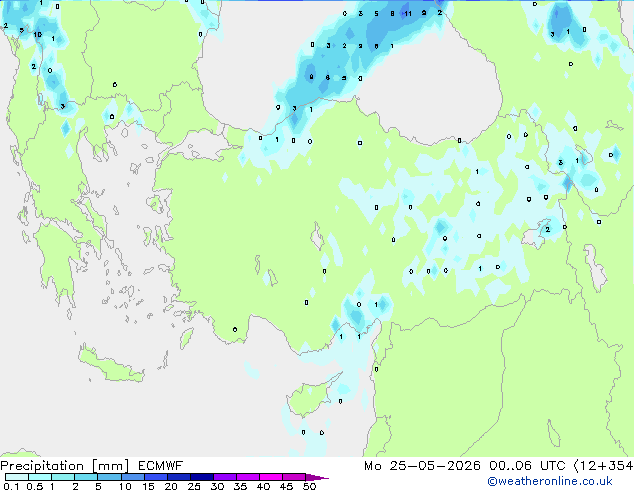Click the 0.5–1 mm legend color swatch
This screenshot has height=490, width=634.
click(x=40, y=477)
